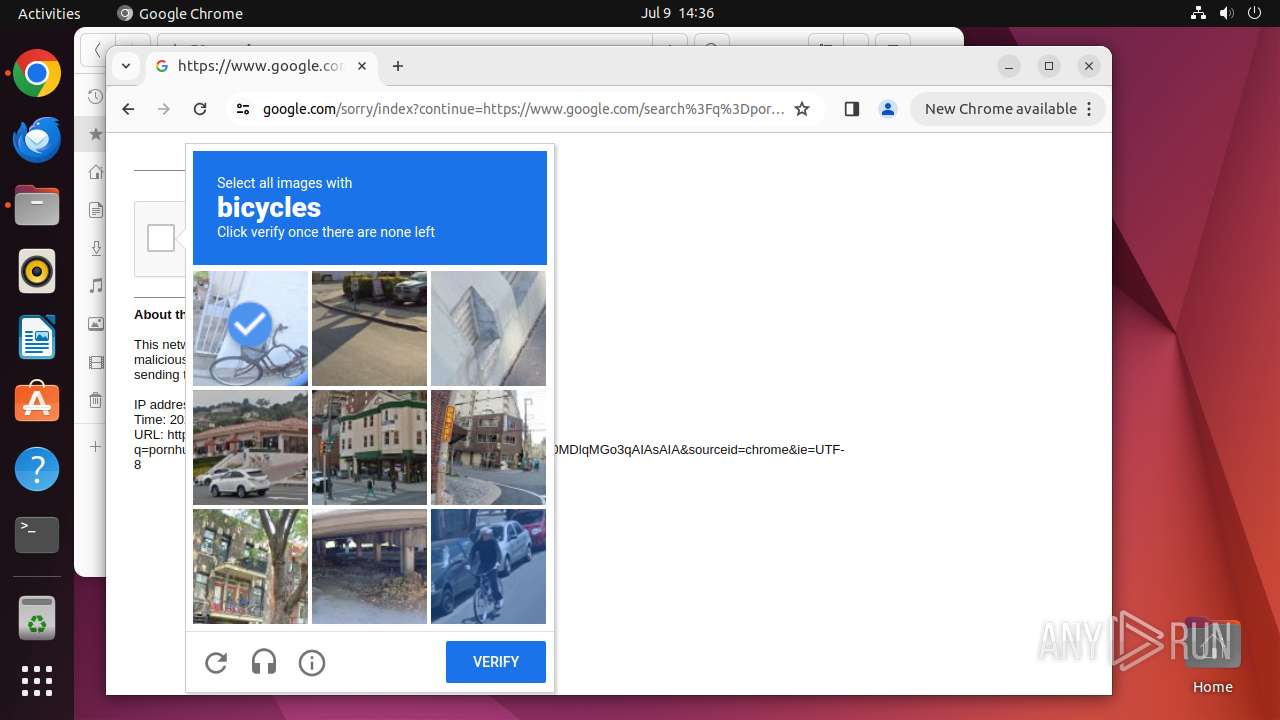
Task: View site information icon in address bar
Action: point(243,109)
